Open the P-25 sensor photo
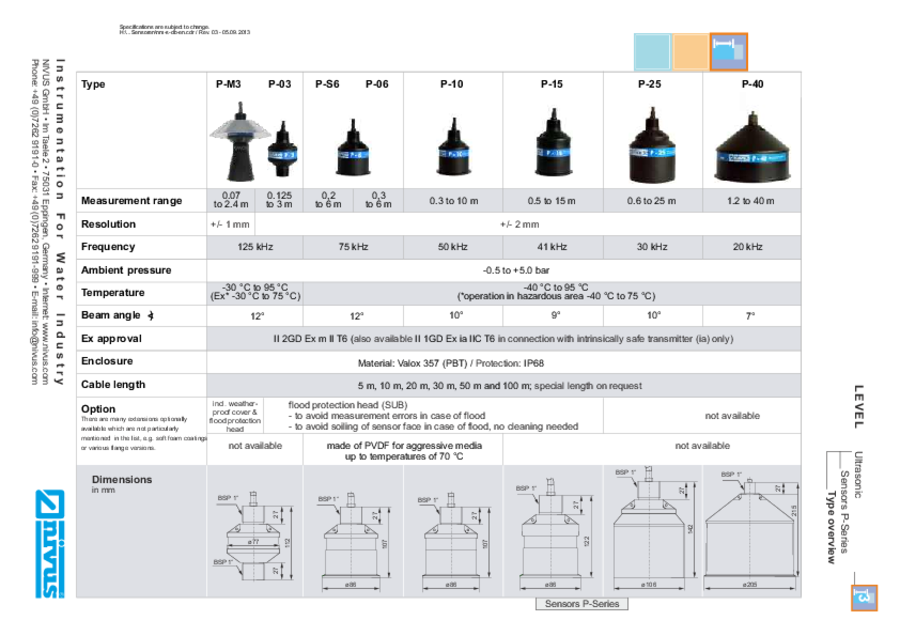This screenshot has width=900, height=636. pyautogui.click(x=652, y=145)
